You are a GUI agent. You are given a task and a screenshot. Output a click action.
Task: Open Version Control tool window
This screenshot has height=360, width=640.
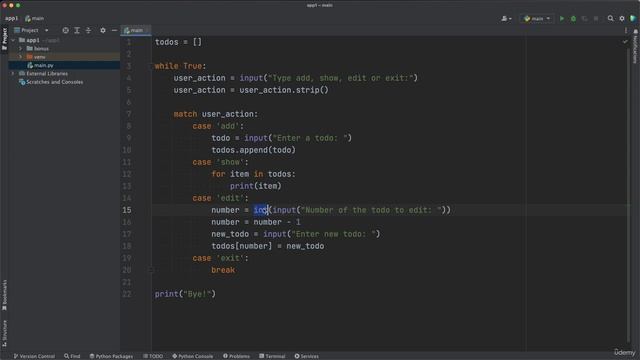click(x=34, y=356)
